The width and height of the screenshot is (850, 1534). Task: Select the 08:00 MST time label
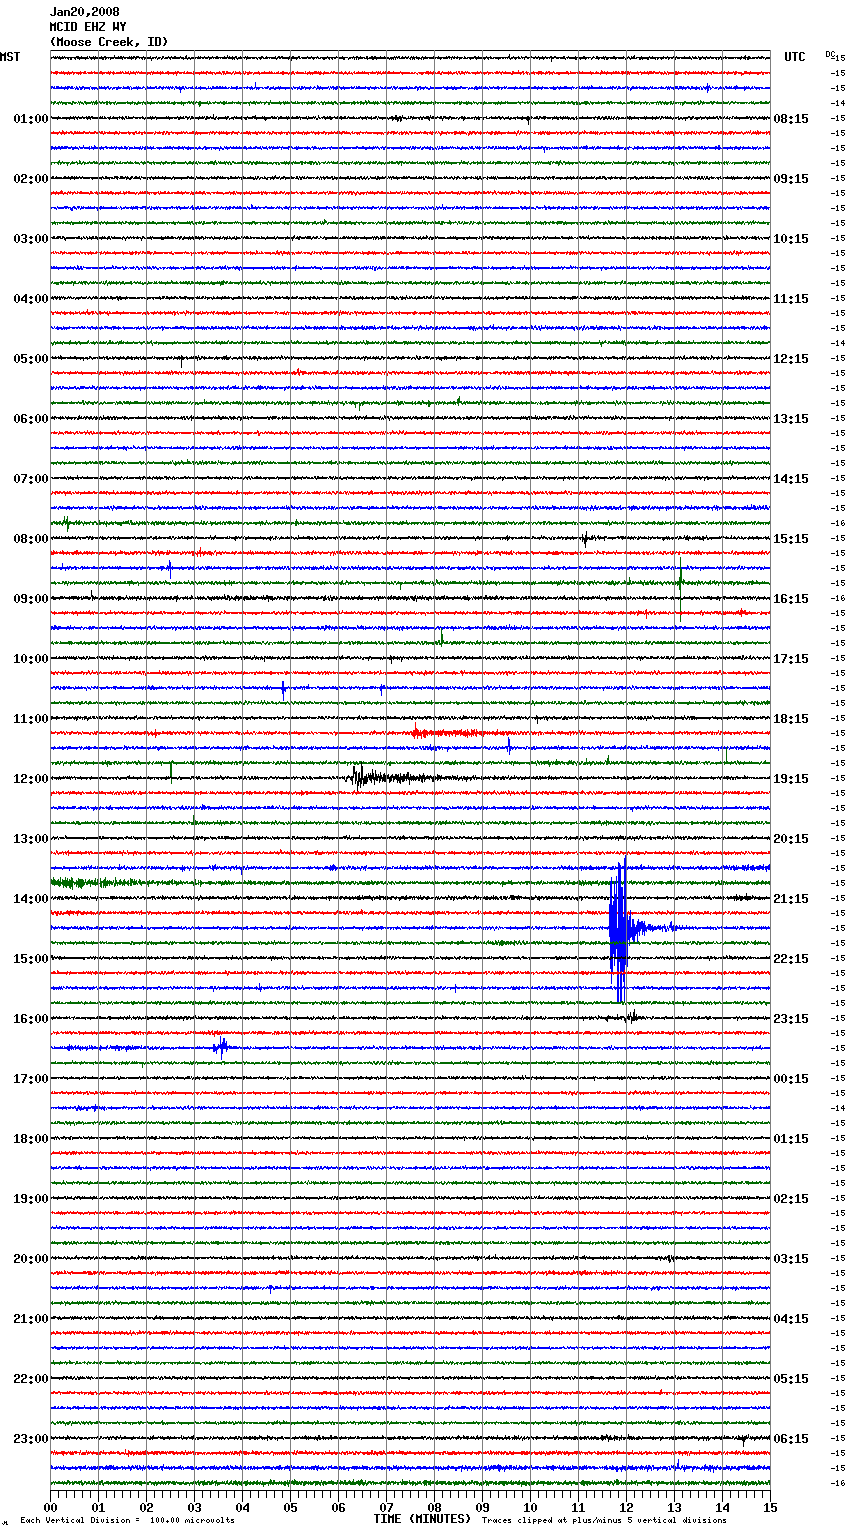pyautogui.click(x=31, y=539)
